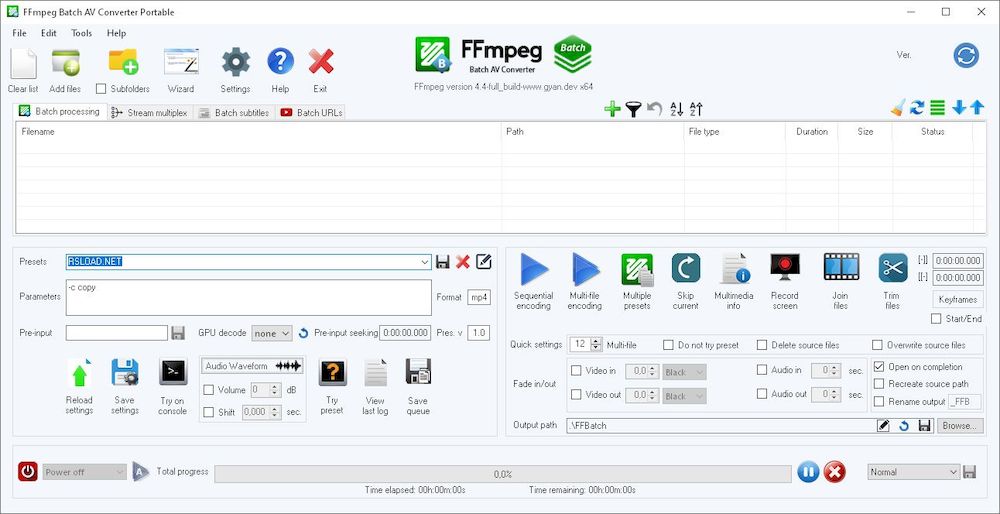This screenshot has width=1000, height=514.
Task: Open the Power off action dropdown
Action: tap(85, 472)
